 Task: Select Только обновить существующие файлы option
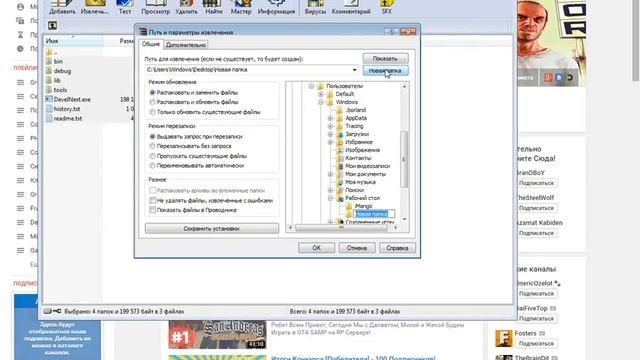[x=153, y=112]
